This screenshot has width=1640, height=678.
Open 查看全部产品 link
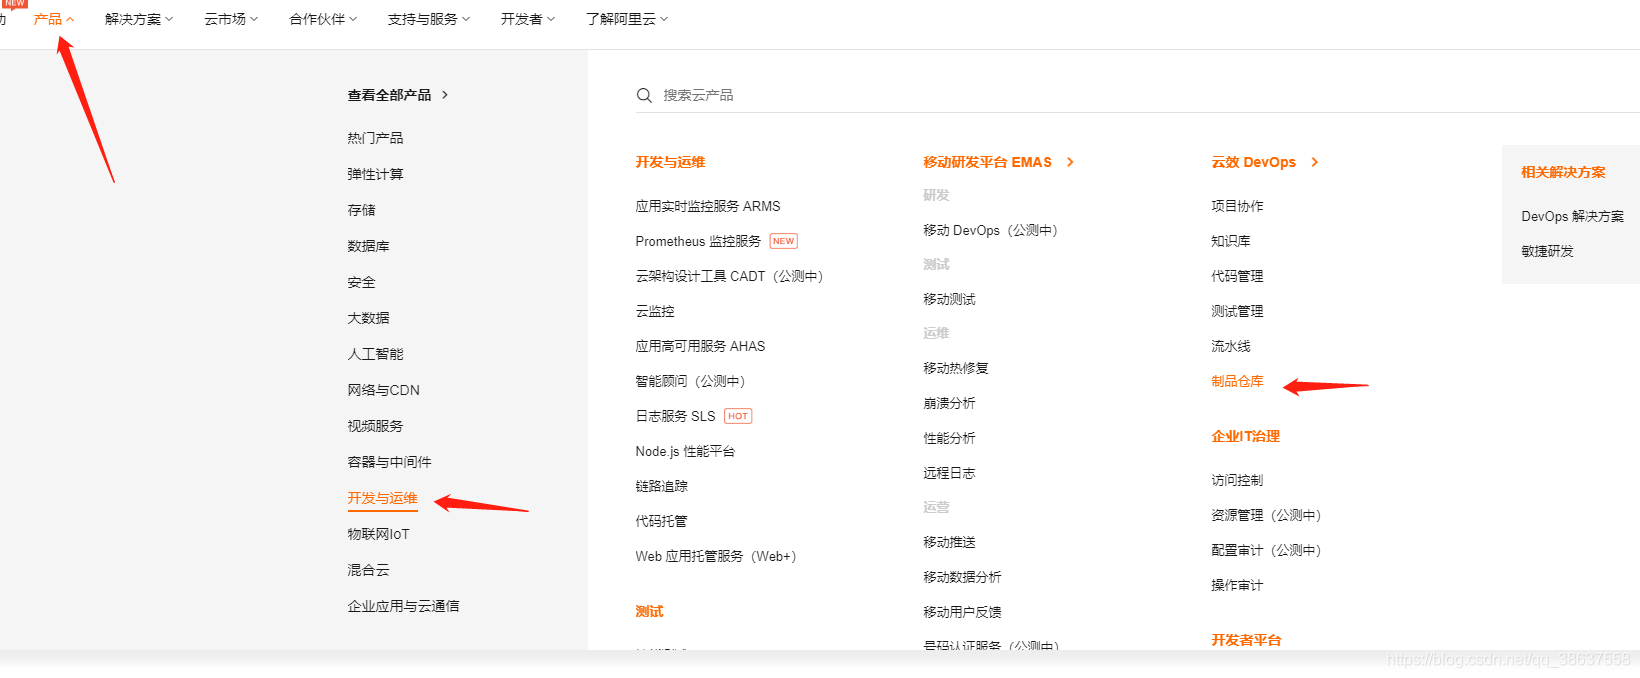pos(389,95)
